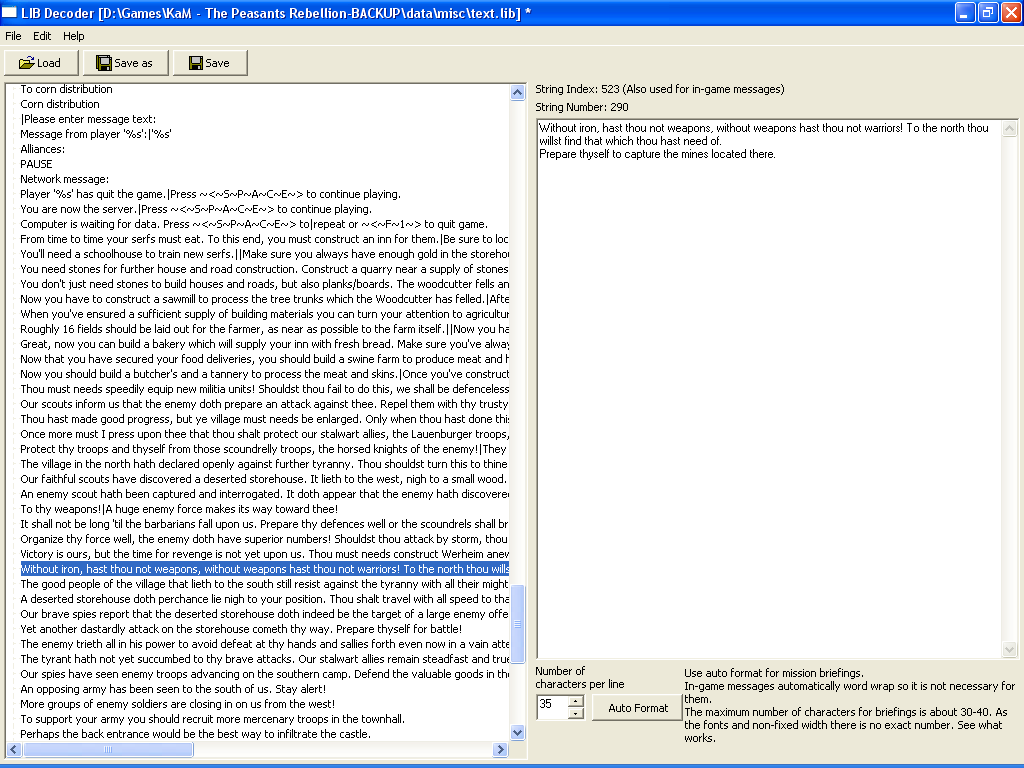Click the characters per line input field
The width and height of the screenshot is (1024, 768).
[x=551, y=708]
